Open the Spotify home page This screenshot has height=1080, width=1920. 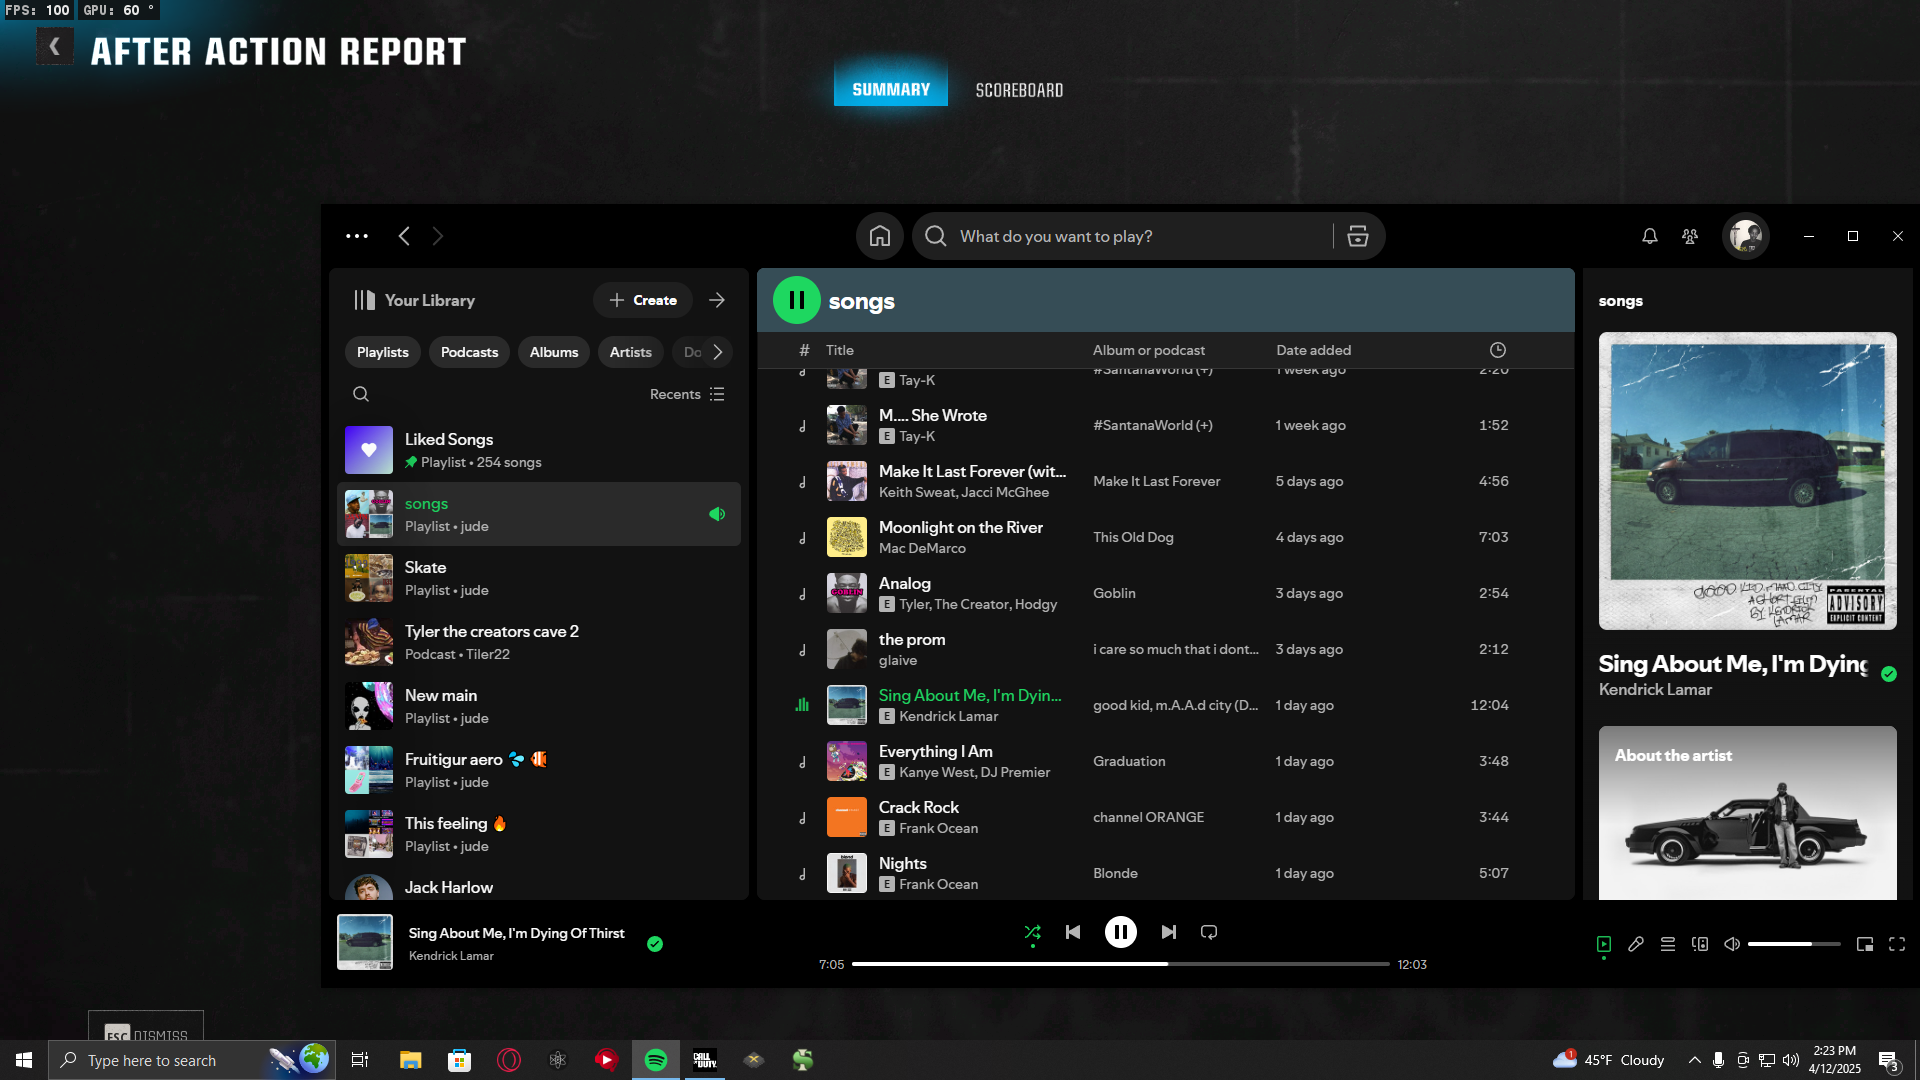click(x=880, y=236)
